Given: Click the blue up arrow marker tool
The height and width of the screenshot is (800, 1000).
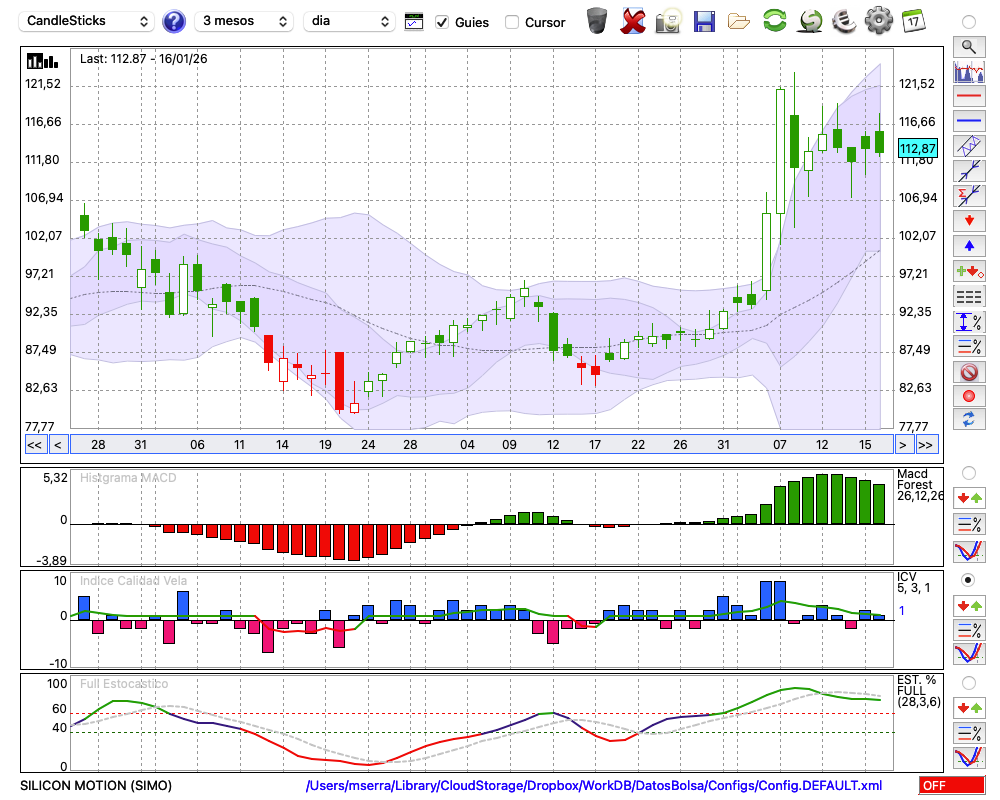Looking at the screenshot, I should 968,245.
